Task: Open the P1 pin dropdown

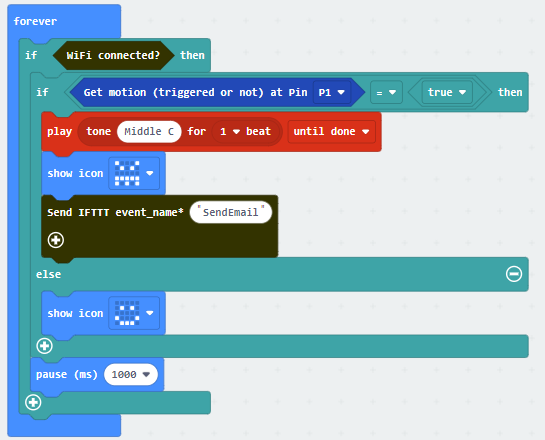Action: (332, 92)
